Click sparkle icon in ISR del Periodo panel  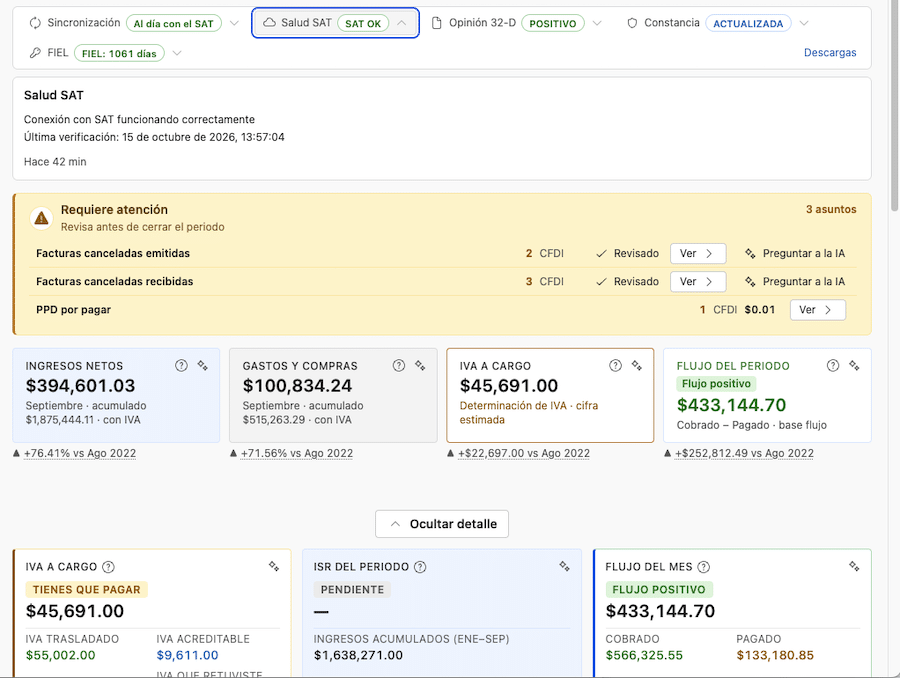coord(565,567)
